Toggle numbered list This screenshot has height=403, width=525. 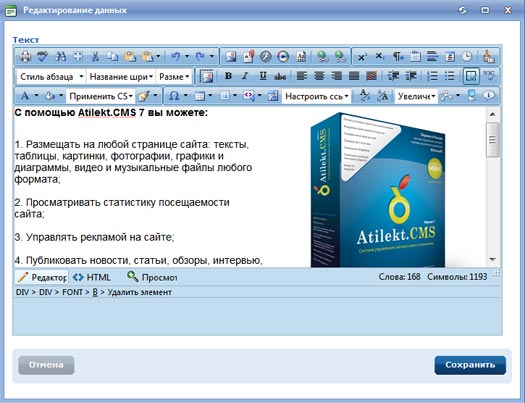click(x=433, y=76)
